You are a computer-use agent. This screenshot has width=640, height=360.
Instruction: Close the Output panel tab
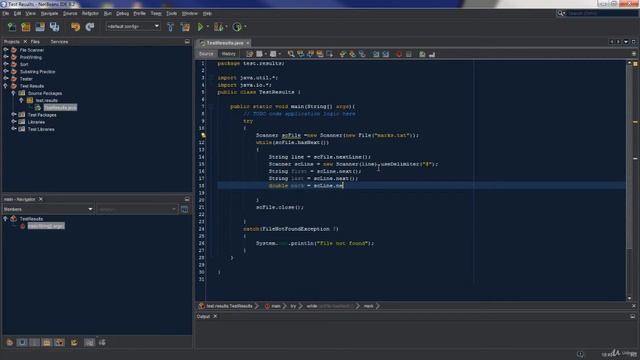215,316
